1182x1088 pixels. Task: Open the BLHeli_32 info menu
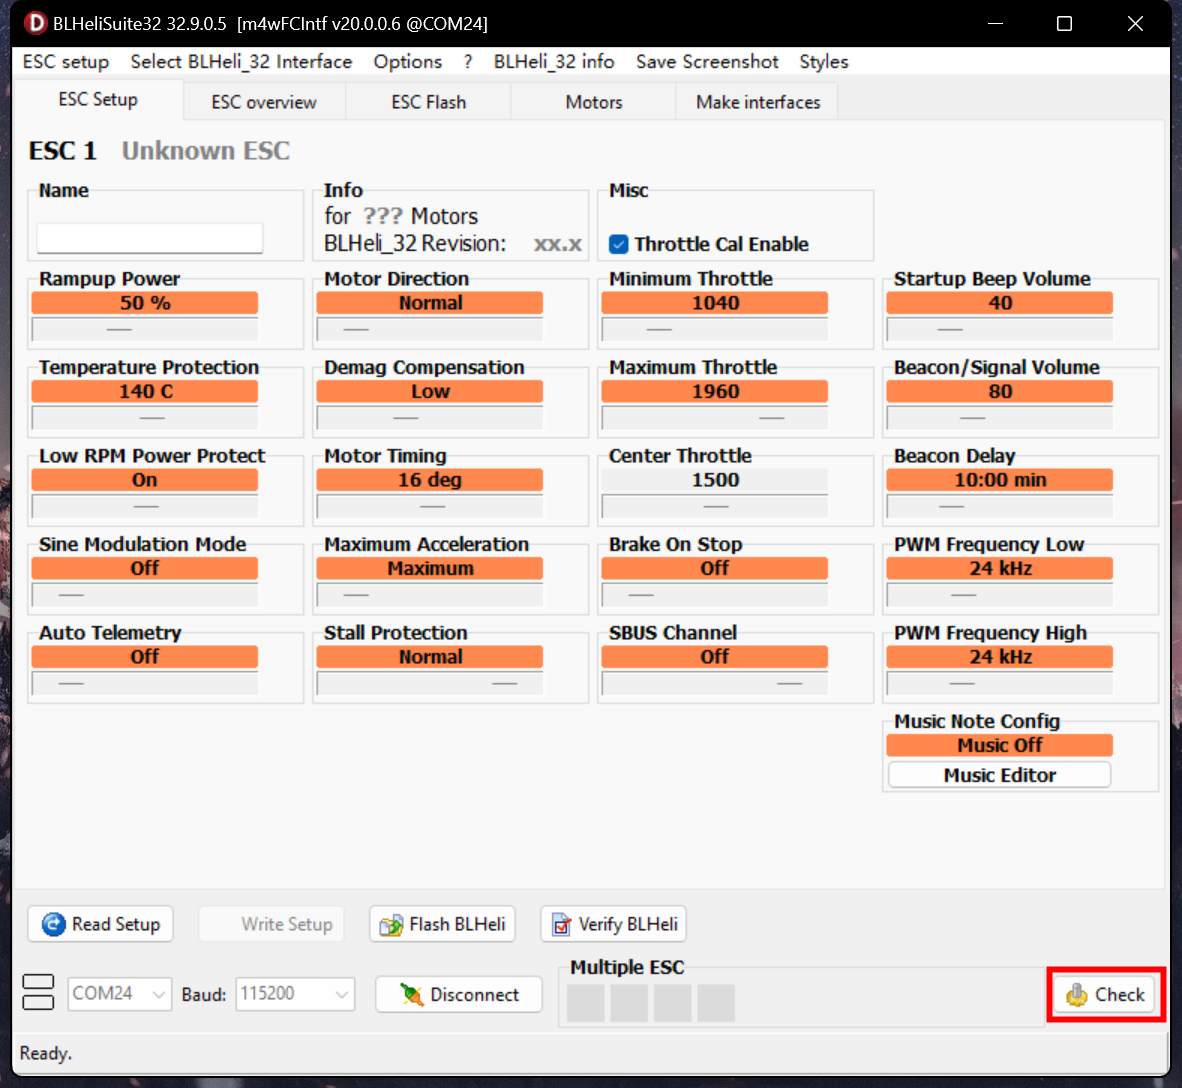point(554,62)
